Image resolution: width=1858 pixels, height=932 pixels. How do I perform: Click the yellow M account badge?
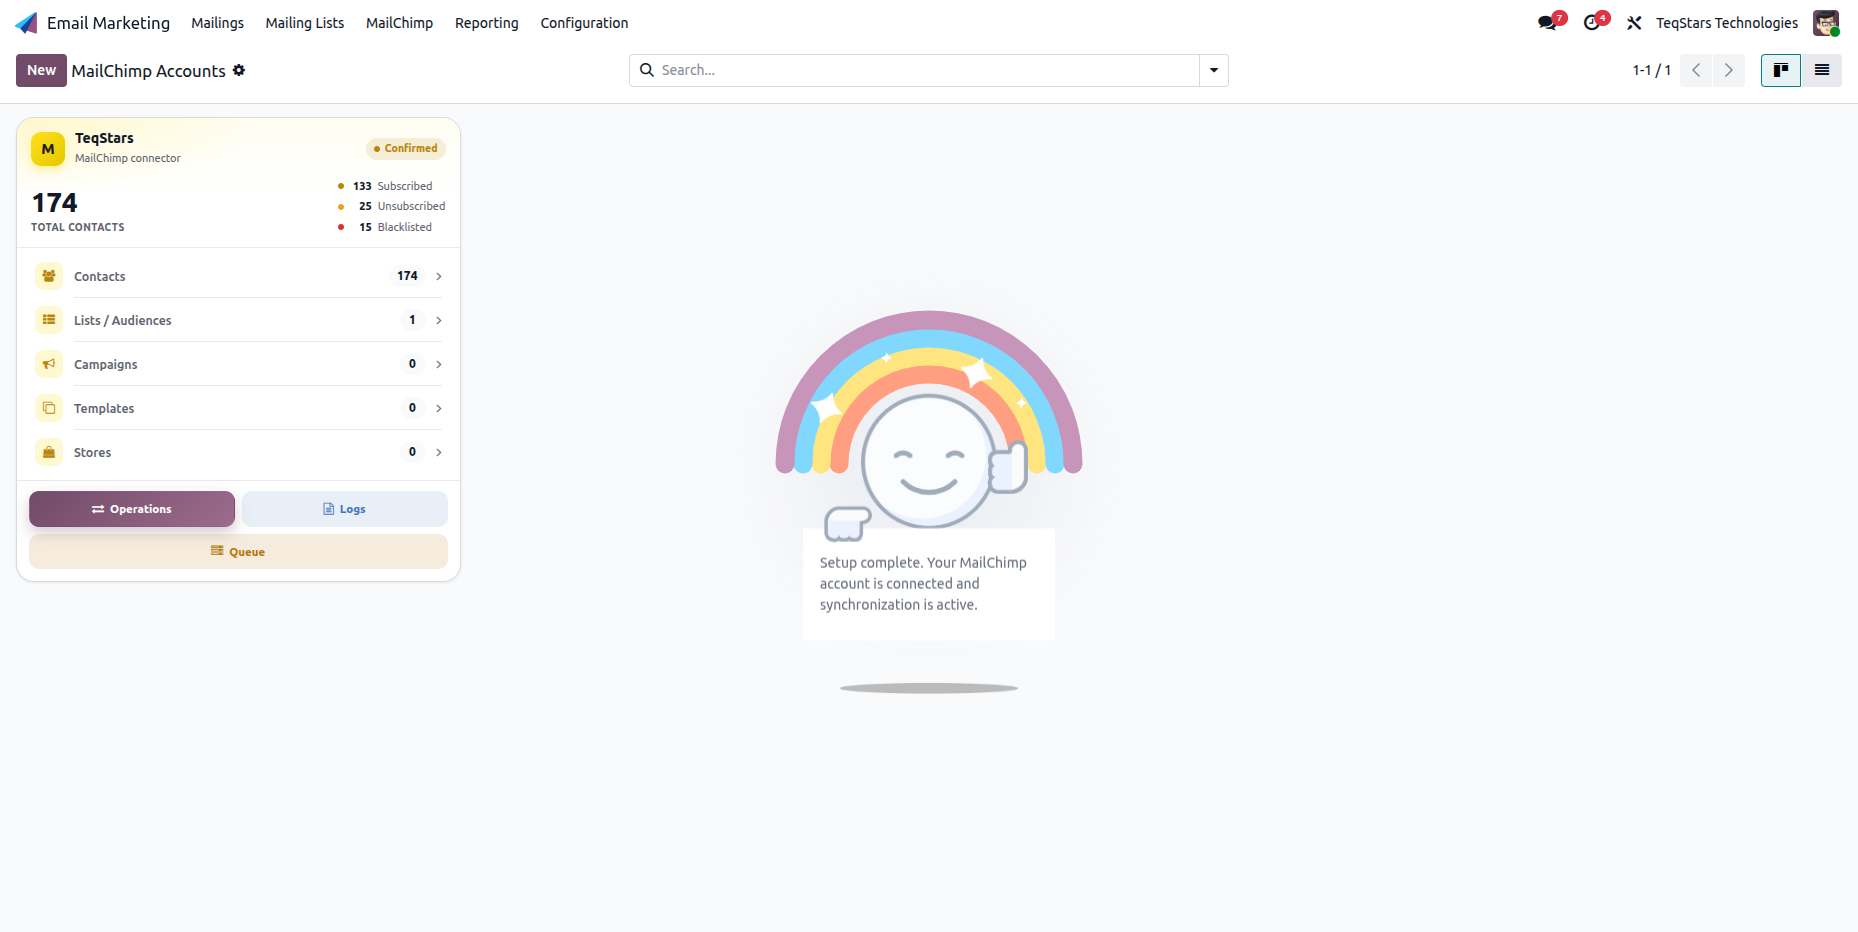click(x=48, y=149)
